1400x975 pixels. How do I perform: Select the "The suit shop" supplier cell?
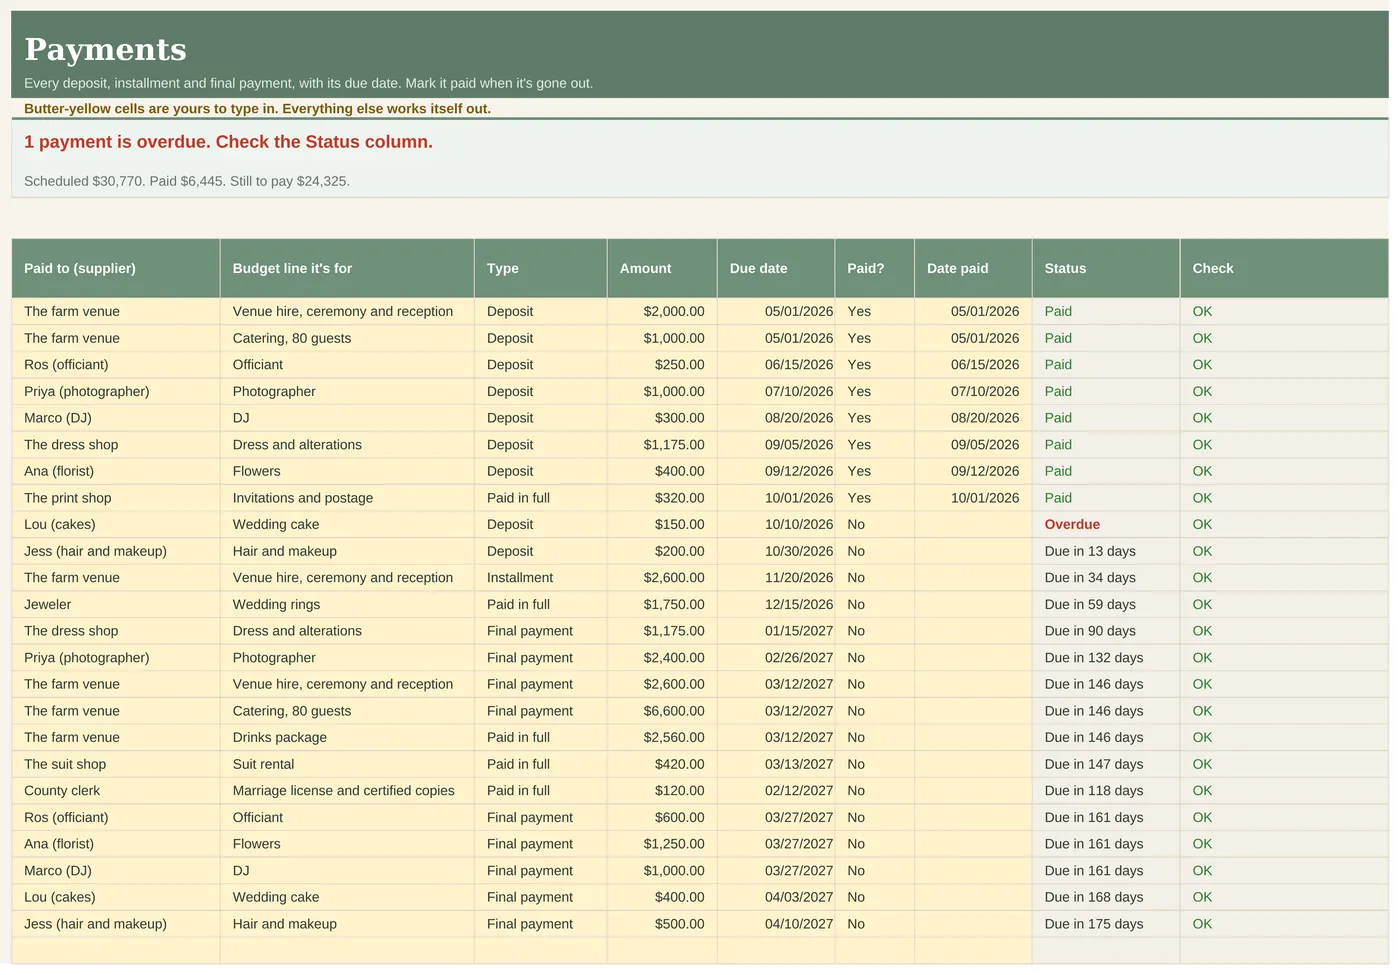(116, 764)
